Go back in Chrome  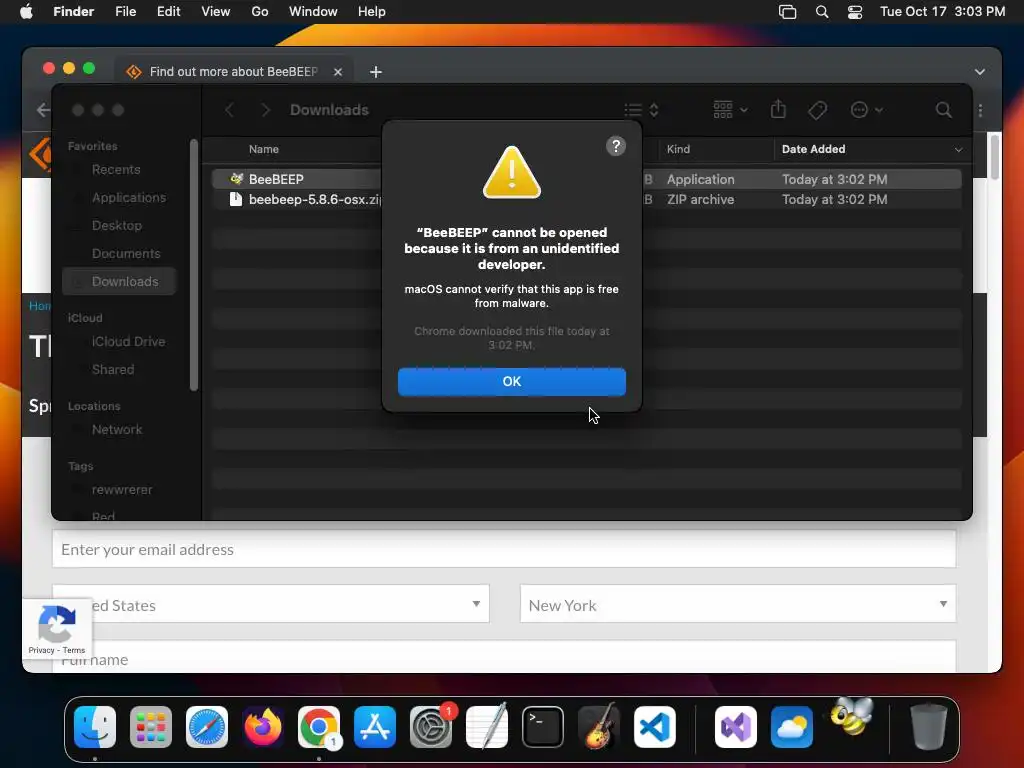point(43,110)
